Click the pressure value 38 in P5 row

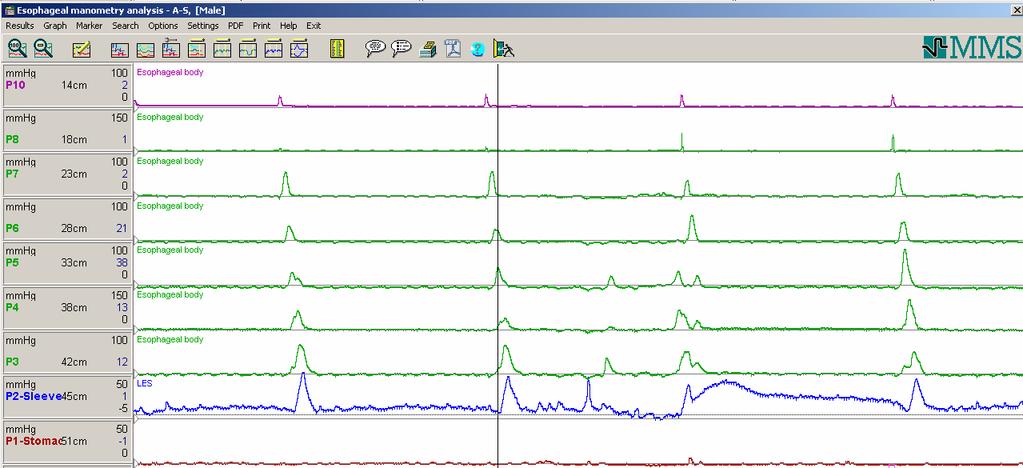(x=123, y=262)
